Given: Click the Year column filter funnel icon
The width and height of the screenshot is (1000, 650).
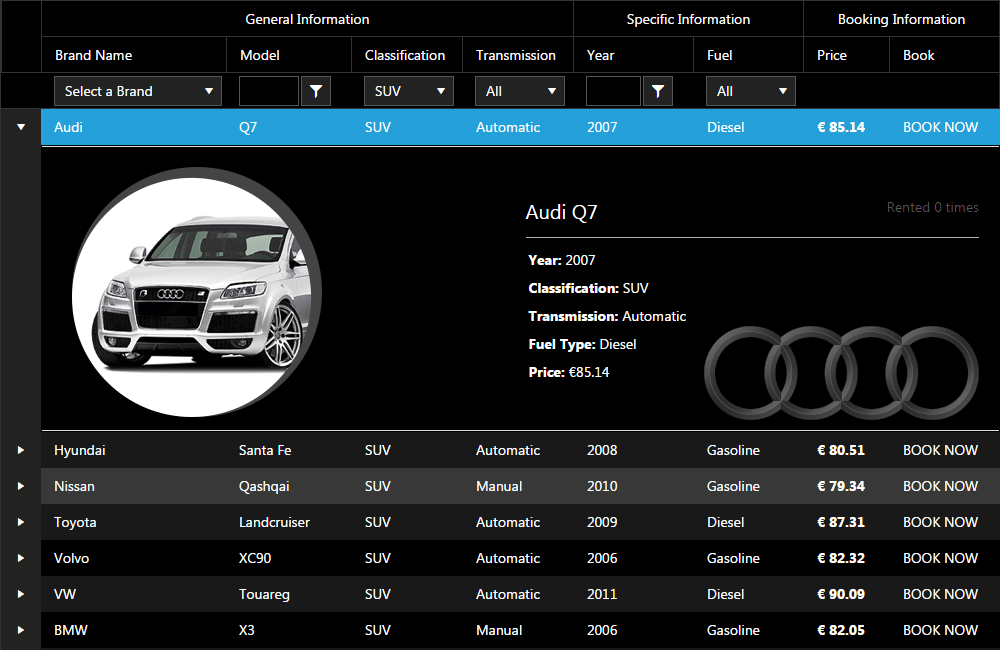Looking at the screenshot, I should point(657,91).
